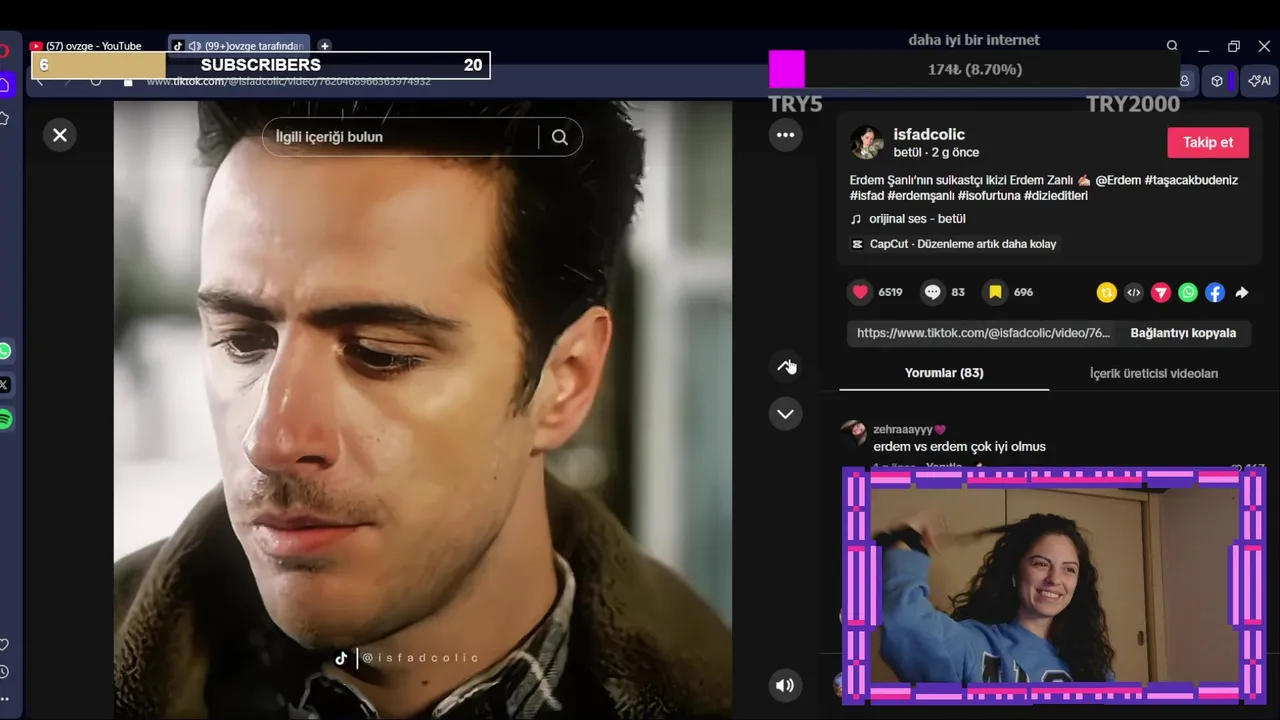Open isfadcolic username link
The image size is (1280, 720).
pos(929,134)
